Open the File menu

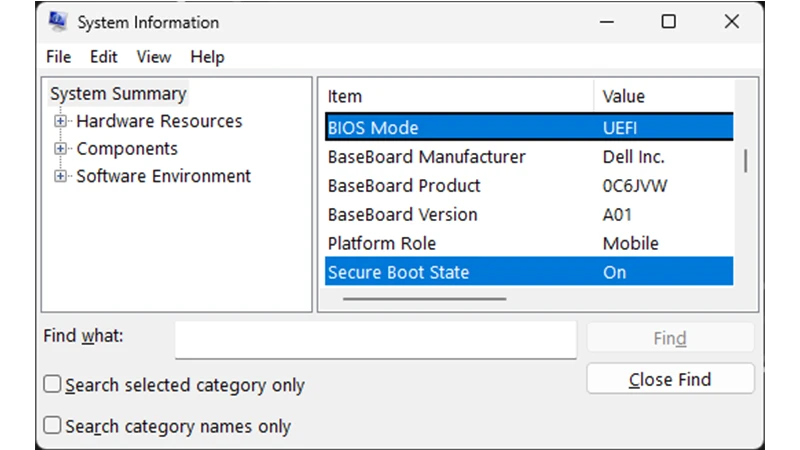point(58,57)
